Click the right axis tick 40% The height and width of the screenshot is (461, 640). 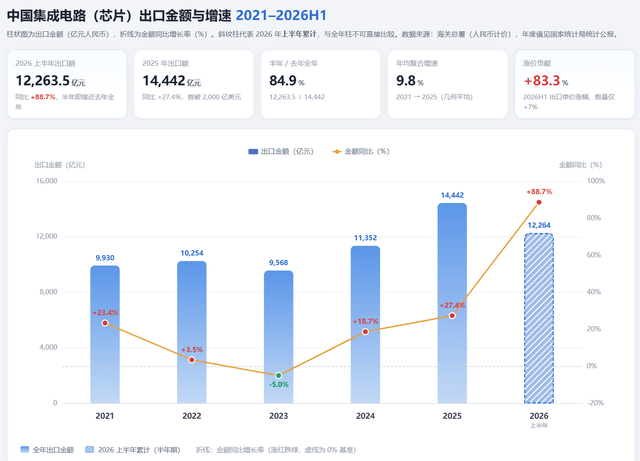pos(594,292)
